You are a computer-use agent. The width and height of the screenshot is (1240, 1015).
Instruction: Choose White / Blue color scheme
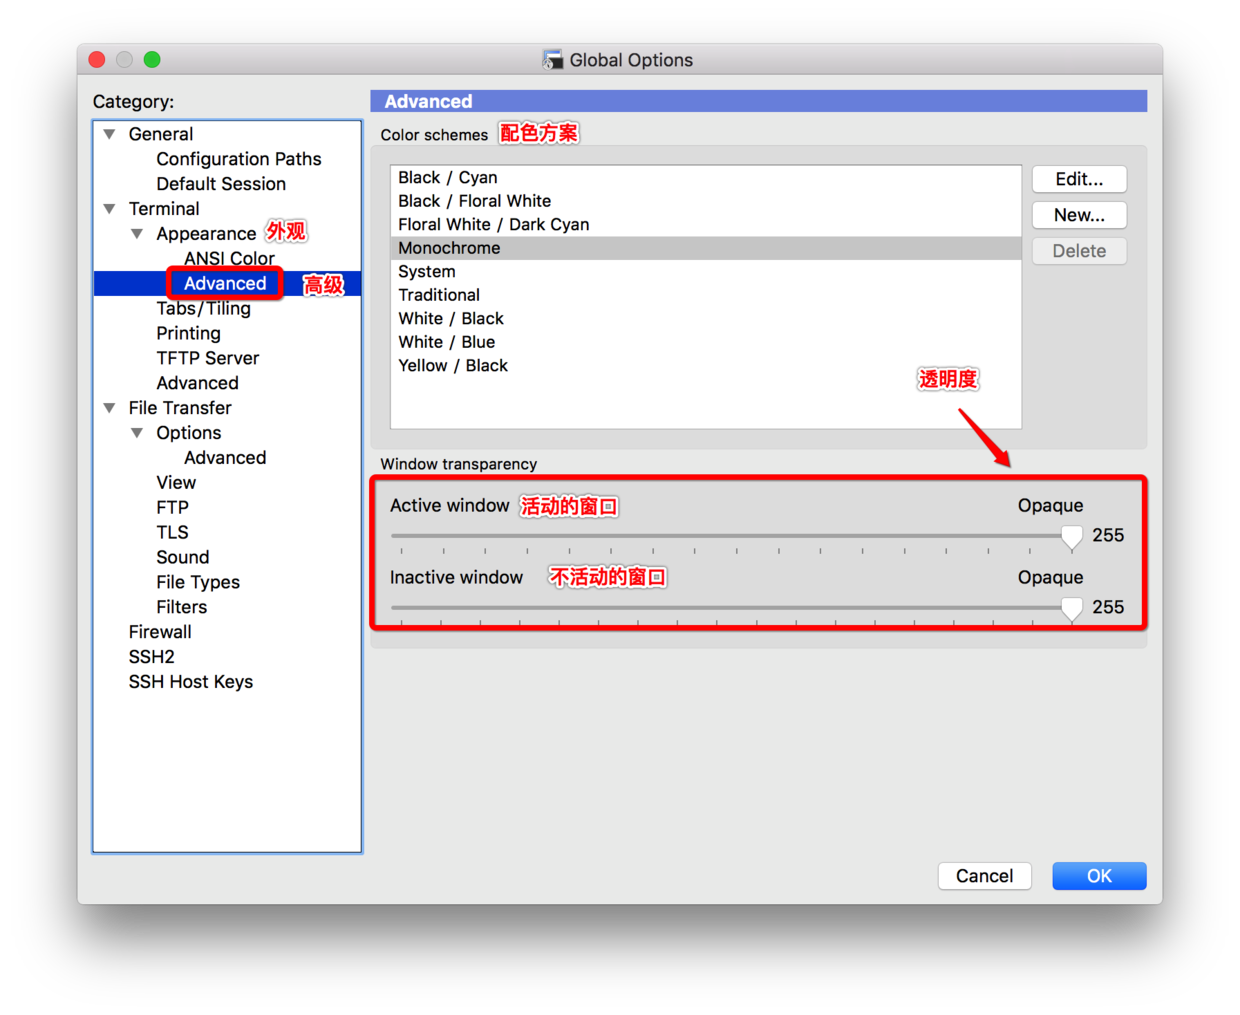pos(705,342)
